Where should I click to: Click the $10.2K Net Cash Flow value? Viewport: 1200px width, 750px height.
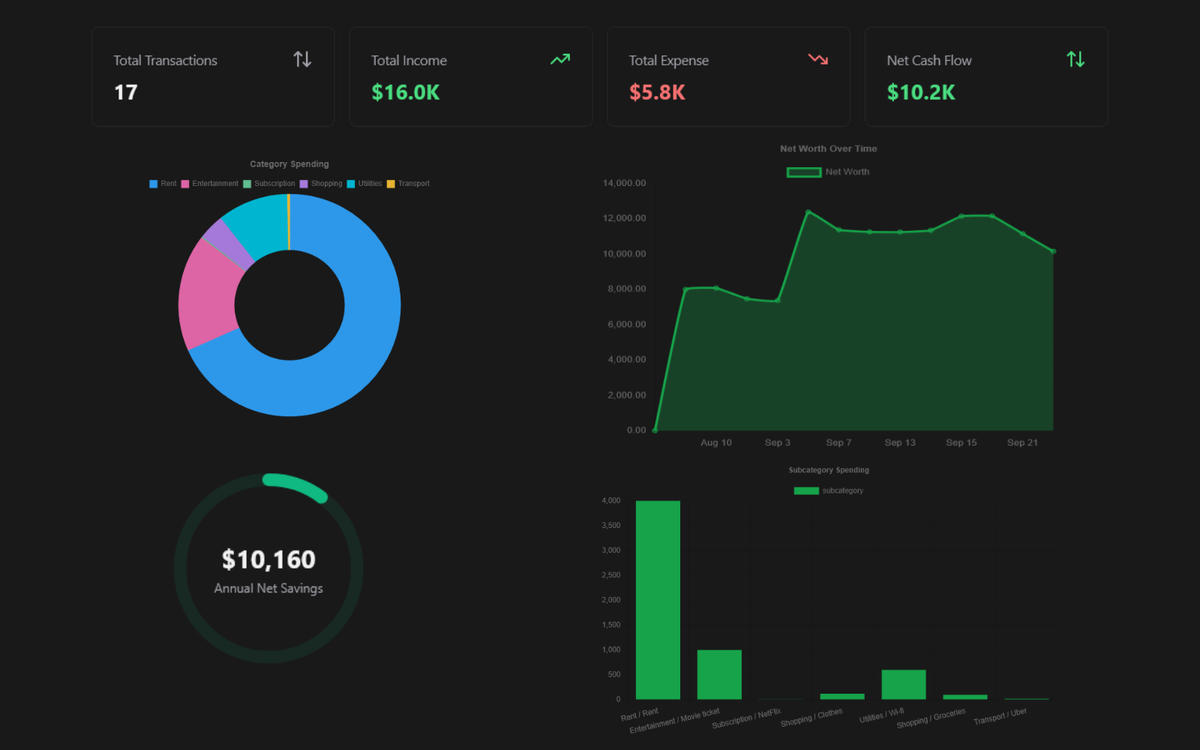click(x=921, y=92)
